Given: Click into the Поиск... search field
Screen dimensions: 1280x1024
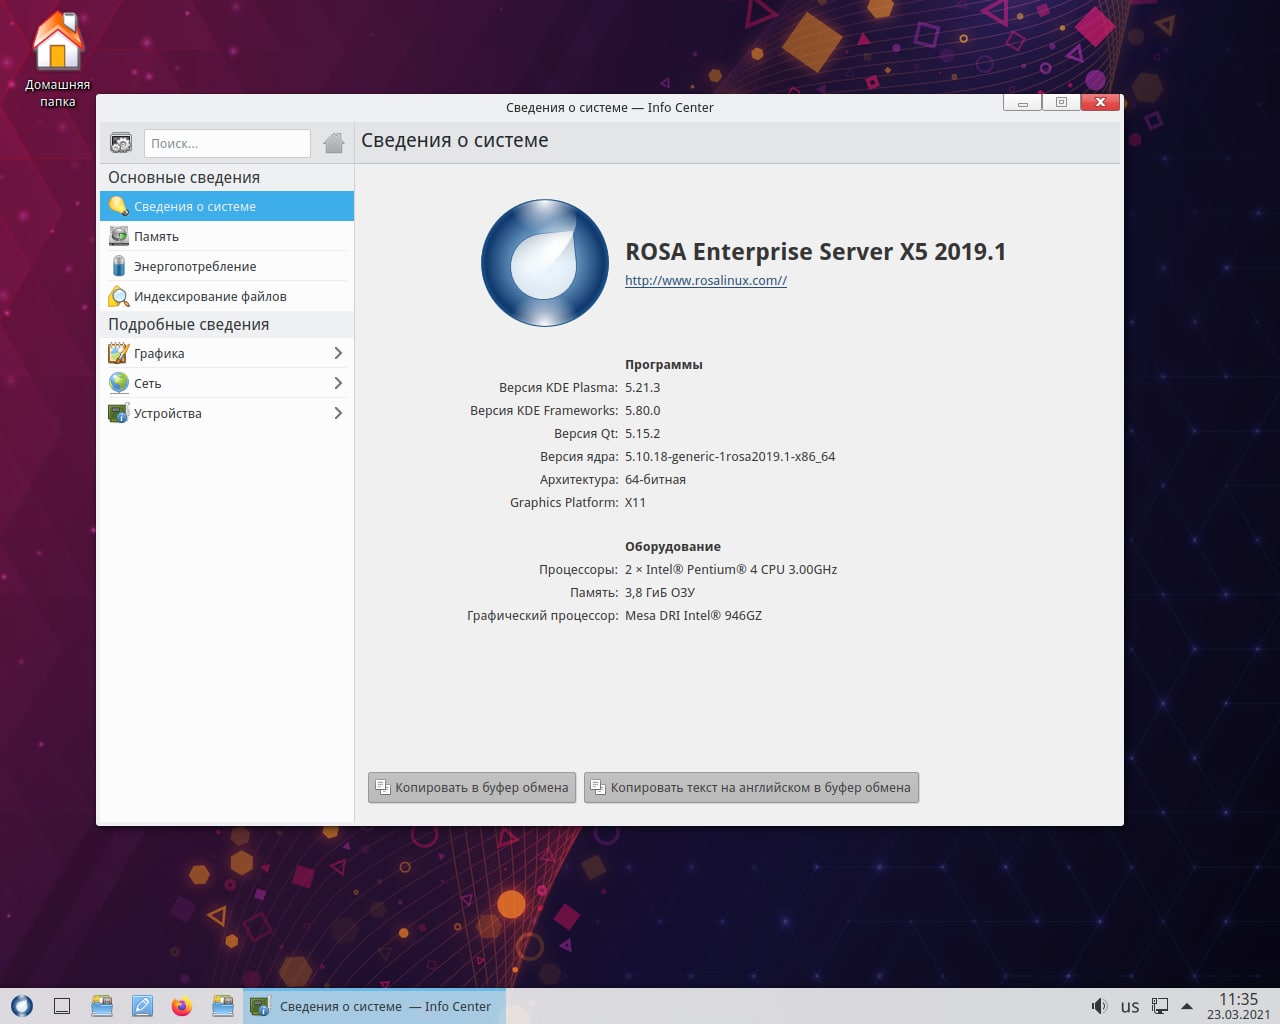Looking at the screenshot, I should tap(227, 143).
